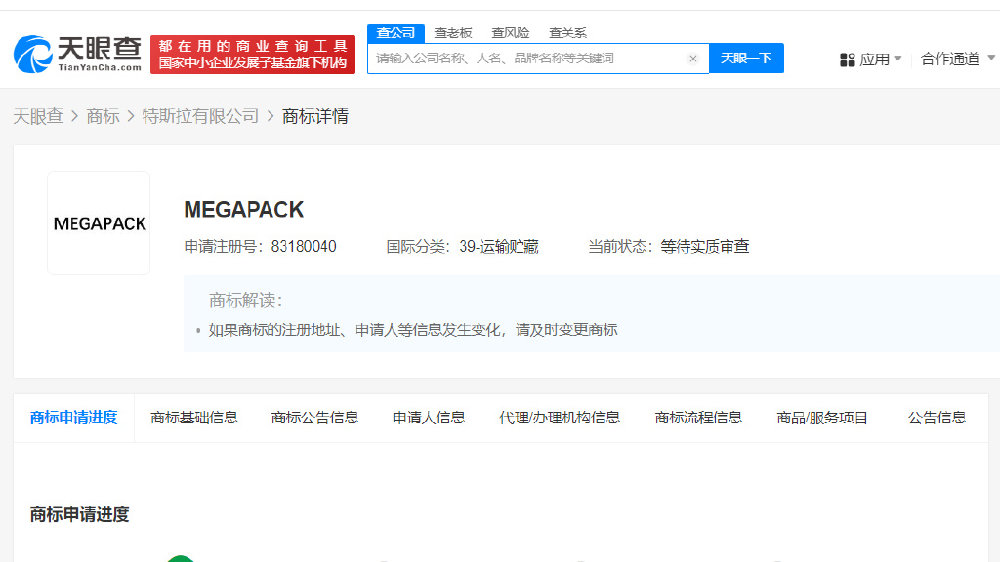Go to 天眼查 in the breadcrumb

tap(38, 116)
